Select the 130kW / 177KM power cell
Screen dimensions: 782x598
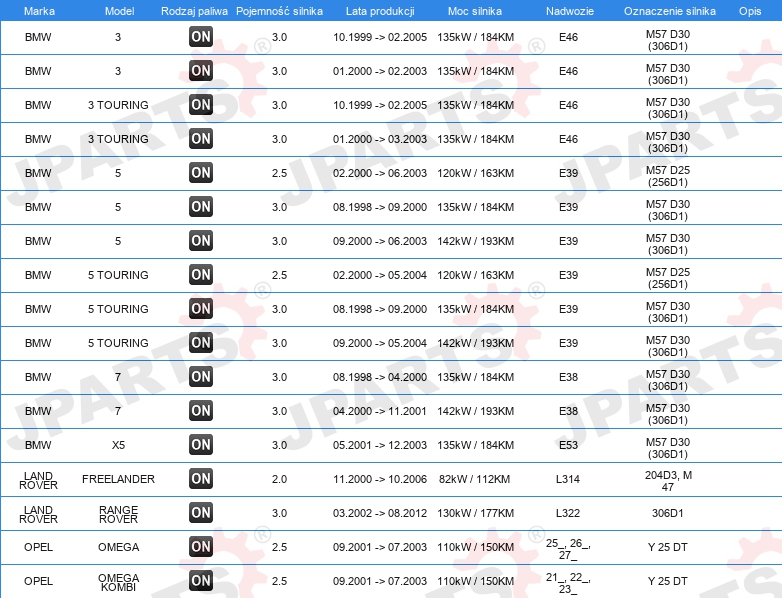475,513
